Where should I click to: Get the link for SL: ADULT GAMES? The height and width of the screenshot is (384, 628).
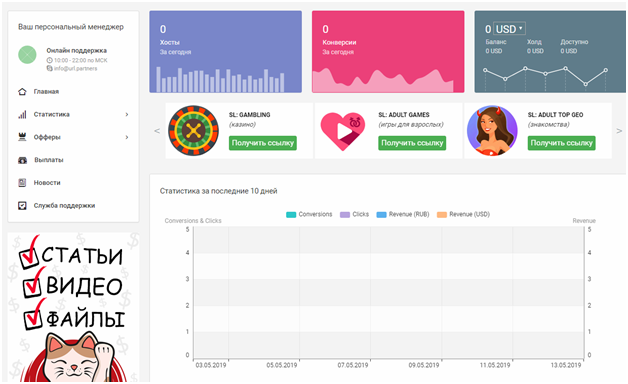[412, 143]
